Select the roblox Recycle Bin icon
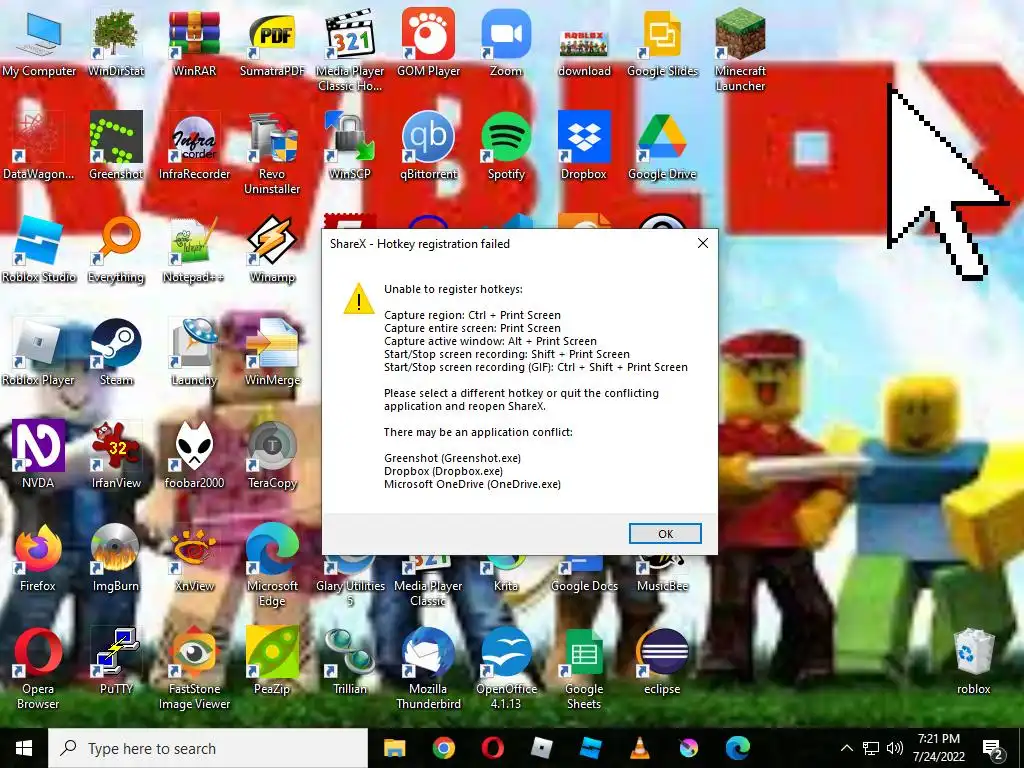 (973, 661)
